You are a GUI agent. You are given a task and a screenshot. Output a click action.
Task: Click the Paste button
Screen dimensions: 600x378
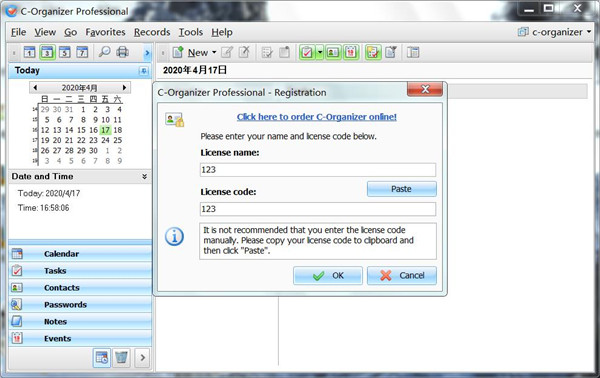click(401, 189)
